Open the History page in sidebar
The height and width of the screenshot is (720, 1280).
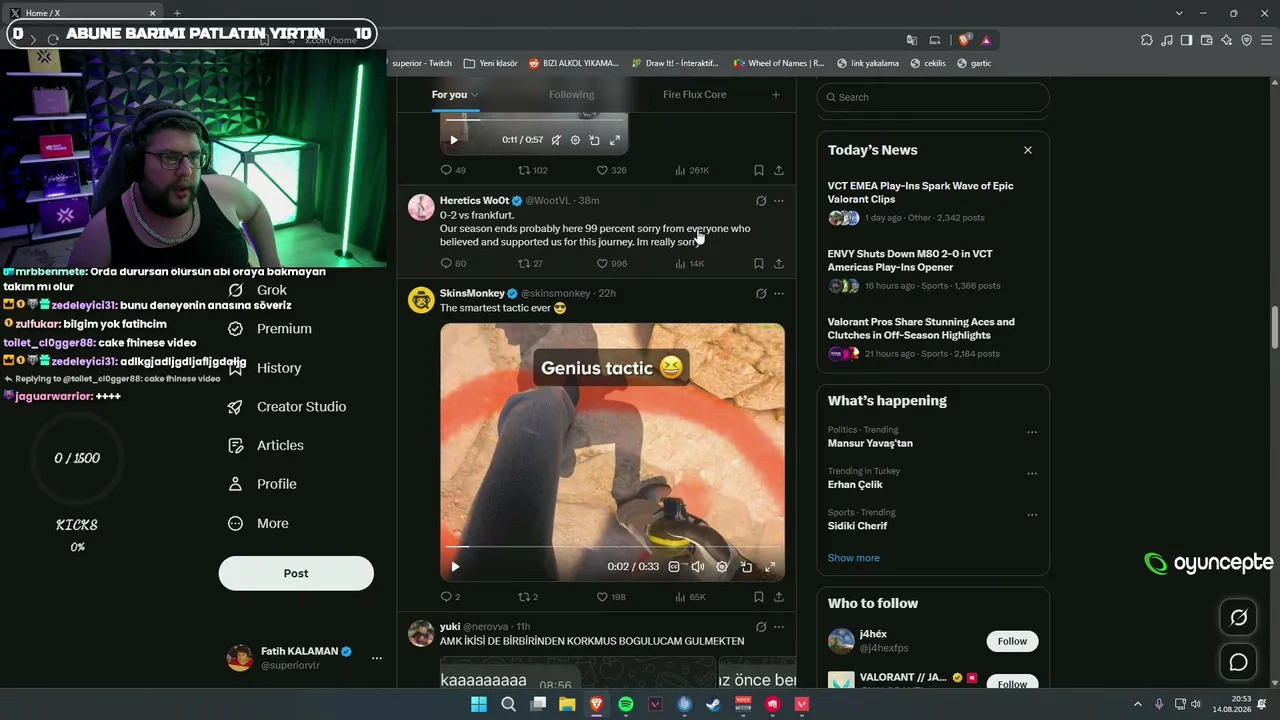[x=265, y=368]
